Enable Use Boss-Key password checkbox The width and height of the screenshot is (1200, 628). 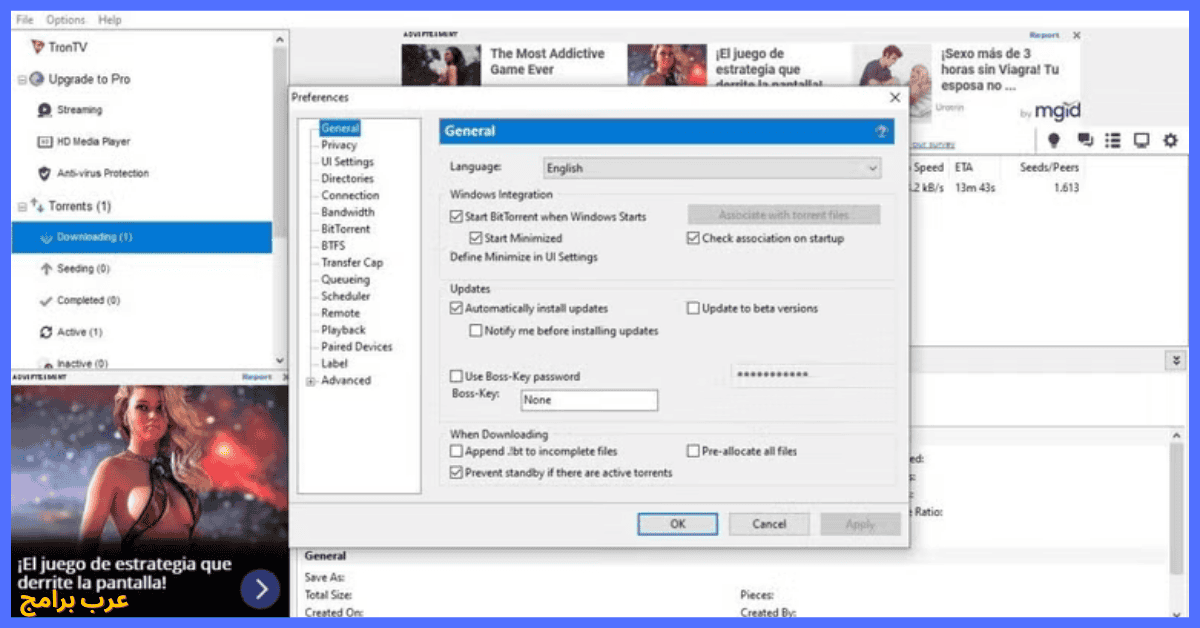pos(457,377)
